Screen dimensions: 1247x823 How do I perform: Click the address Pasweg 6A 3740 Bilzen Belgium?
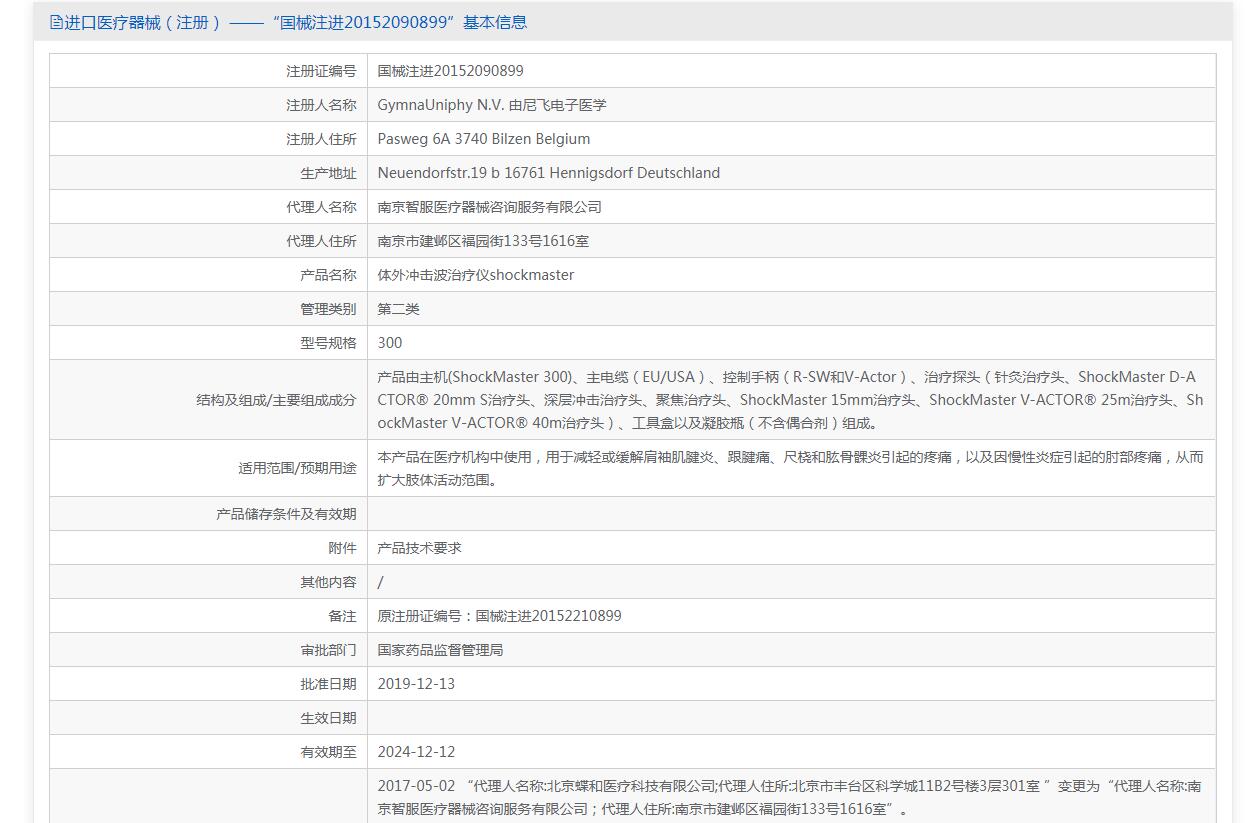(x=484, y=139)
